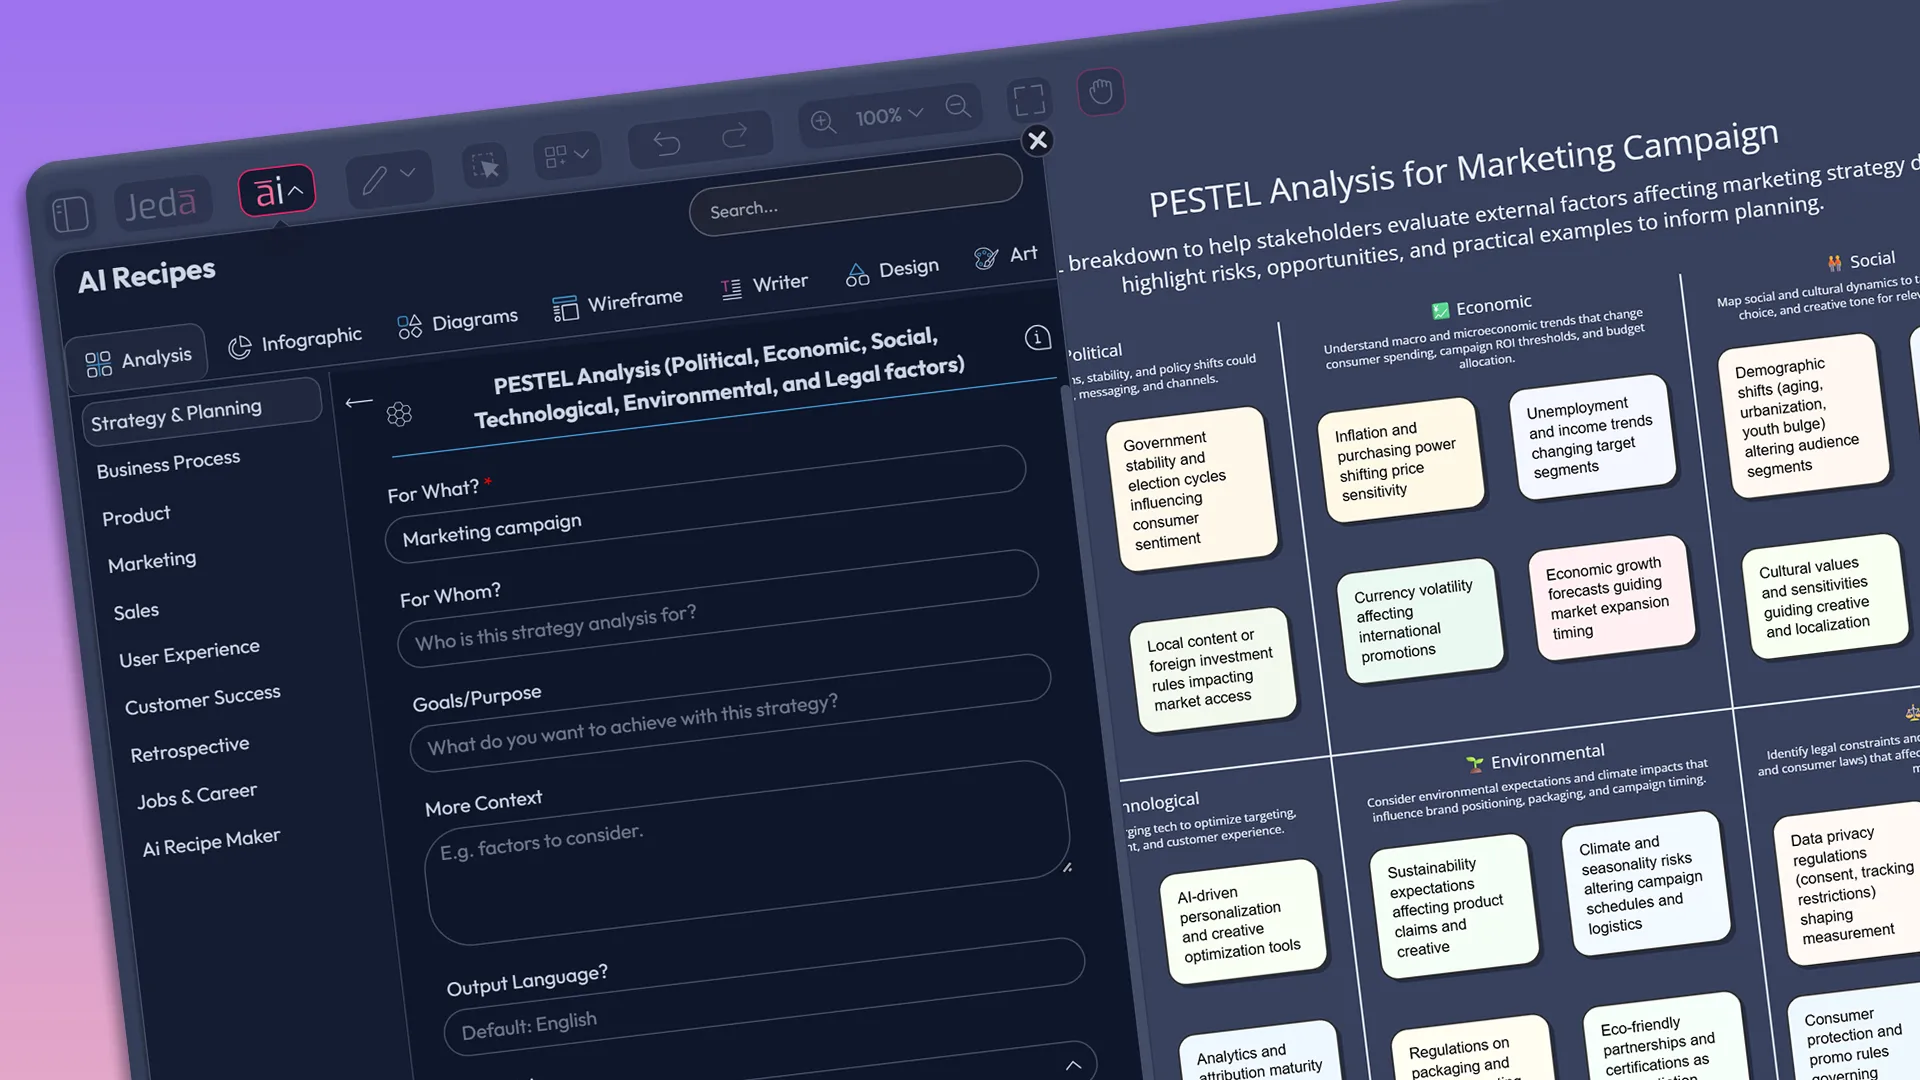Open the pen tool dropdown
The image size is (1920, 1080).
coord(389,179)
